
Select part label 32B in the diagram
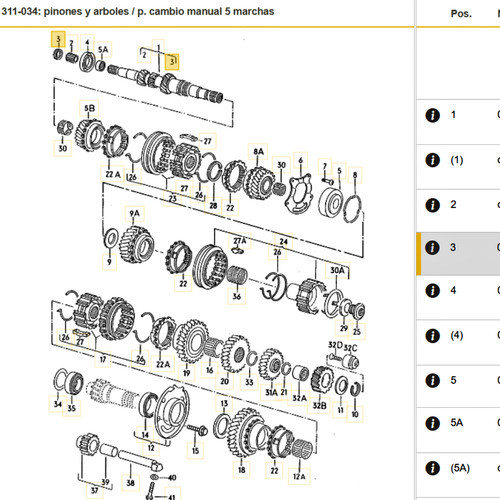click(x=319, y=405)
